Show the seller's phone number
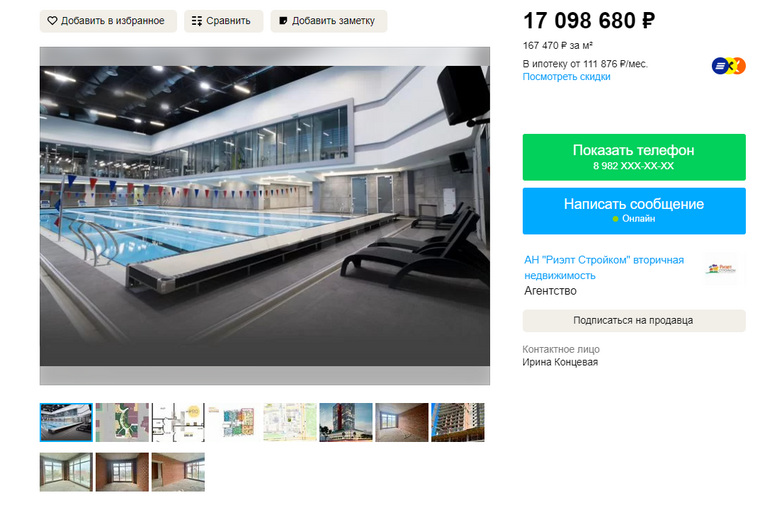 point(634,157)
